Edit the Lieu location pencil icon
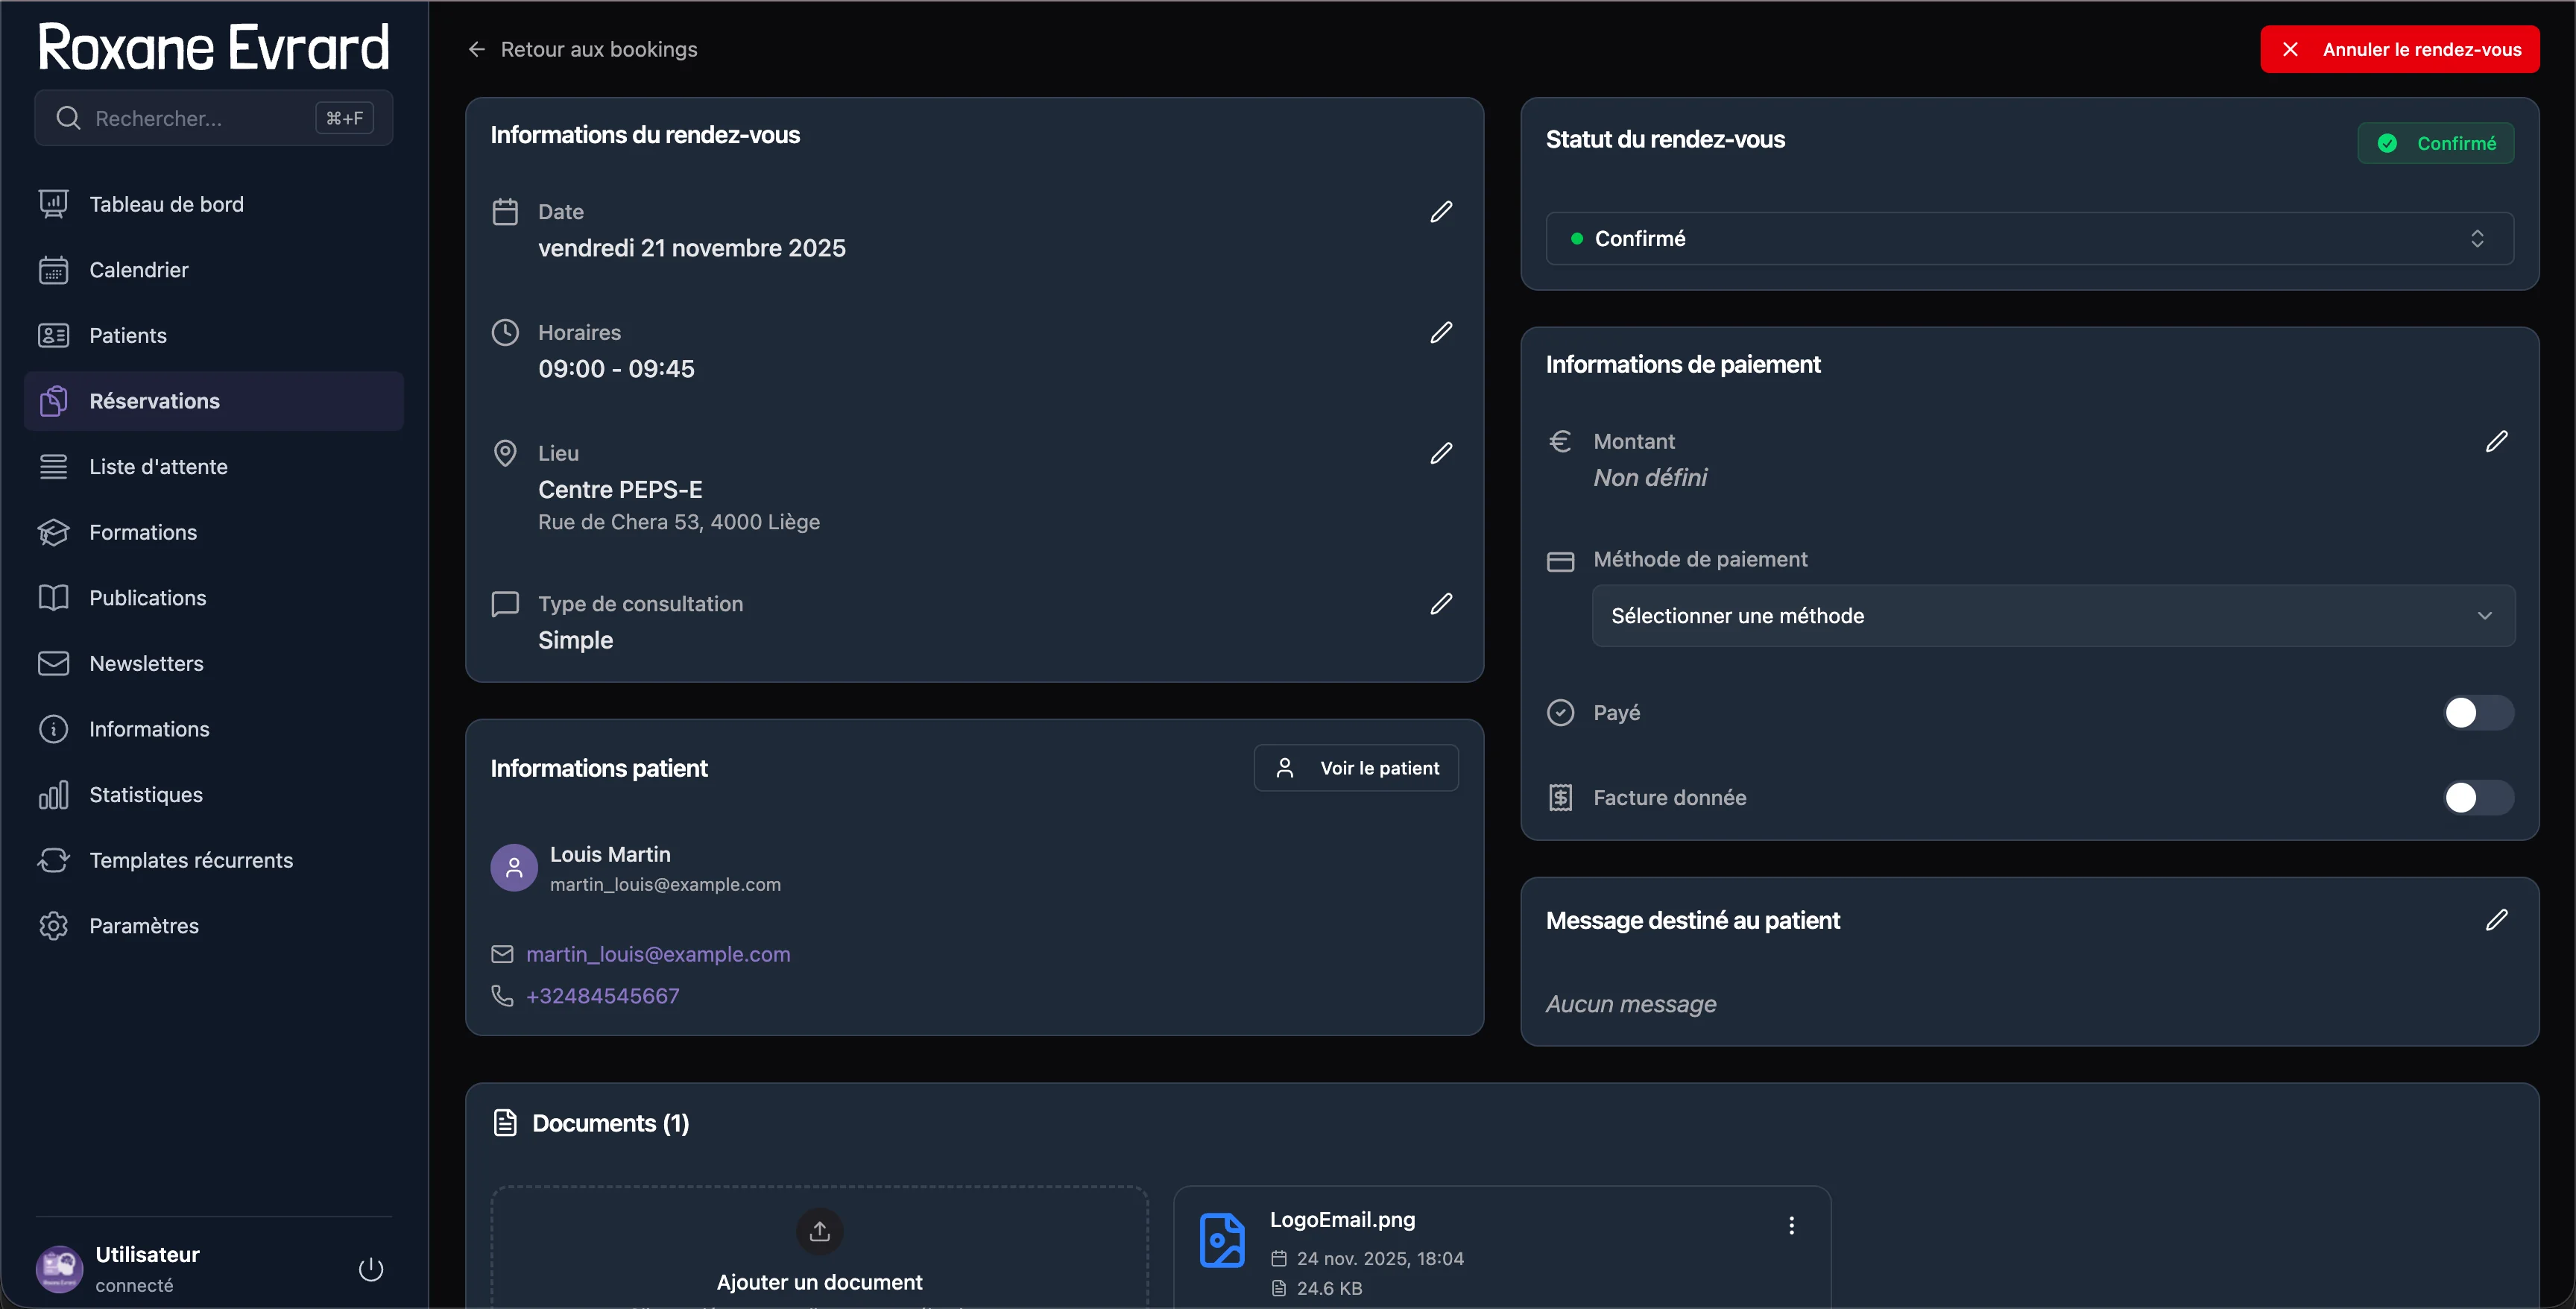 tap(1440, 453)
